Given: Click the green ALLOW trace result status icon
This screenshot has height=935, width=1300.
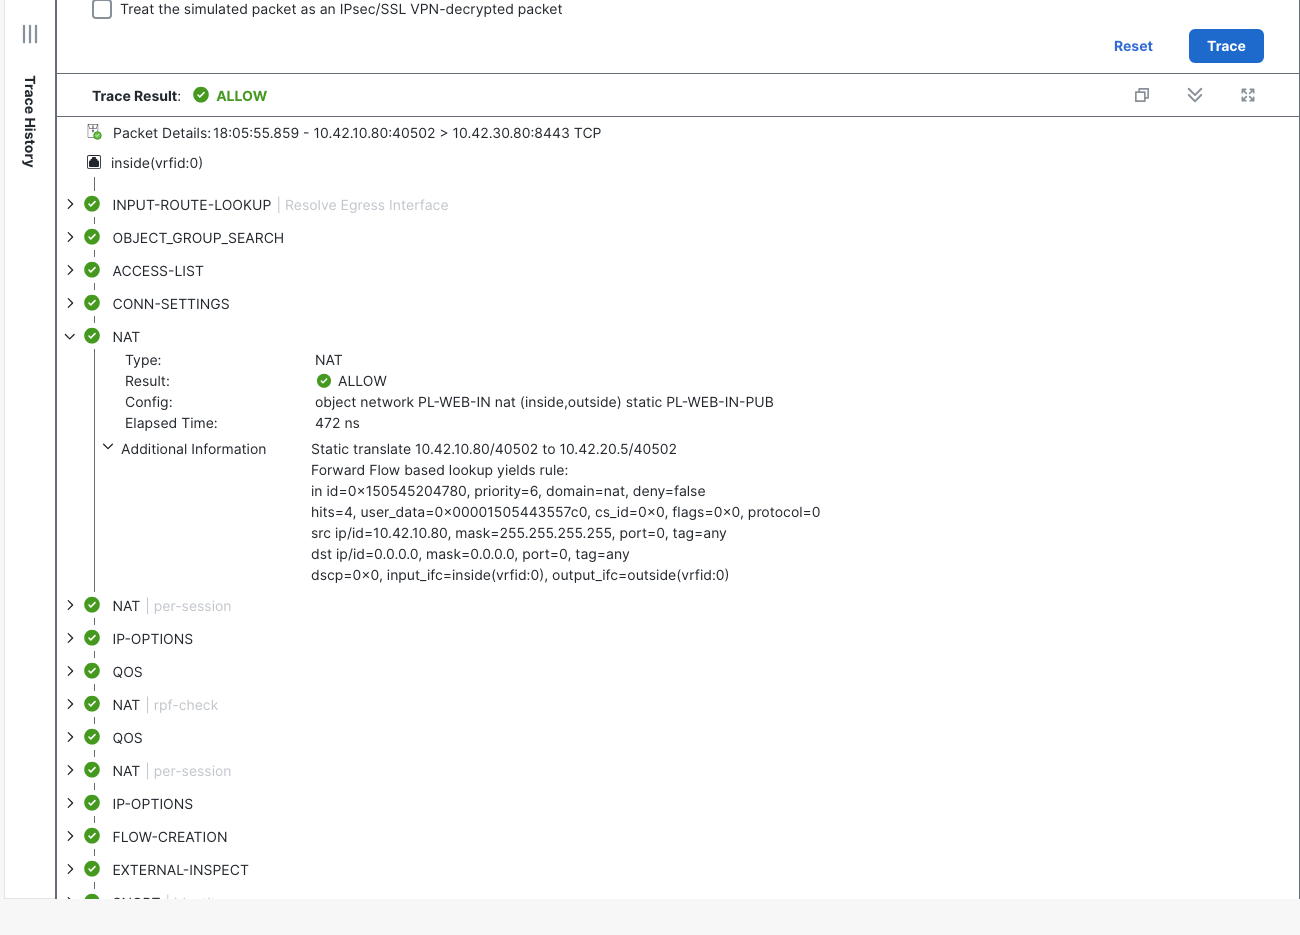Looking at the screenshot, I should (201, 95).
